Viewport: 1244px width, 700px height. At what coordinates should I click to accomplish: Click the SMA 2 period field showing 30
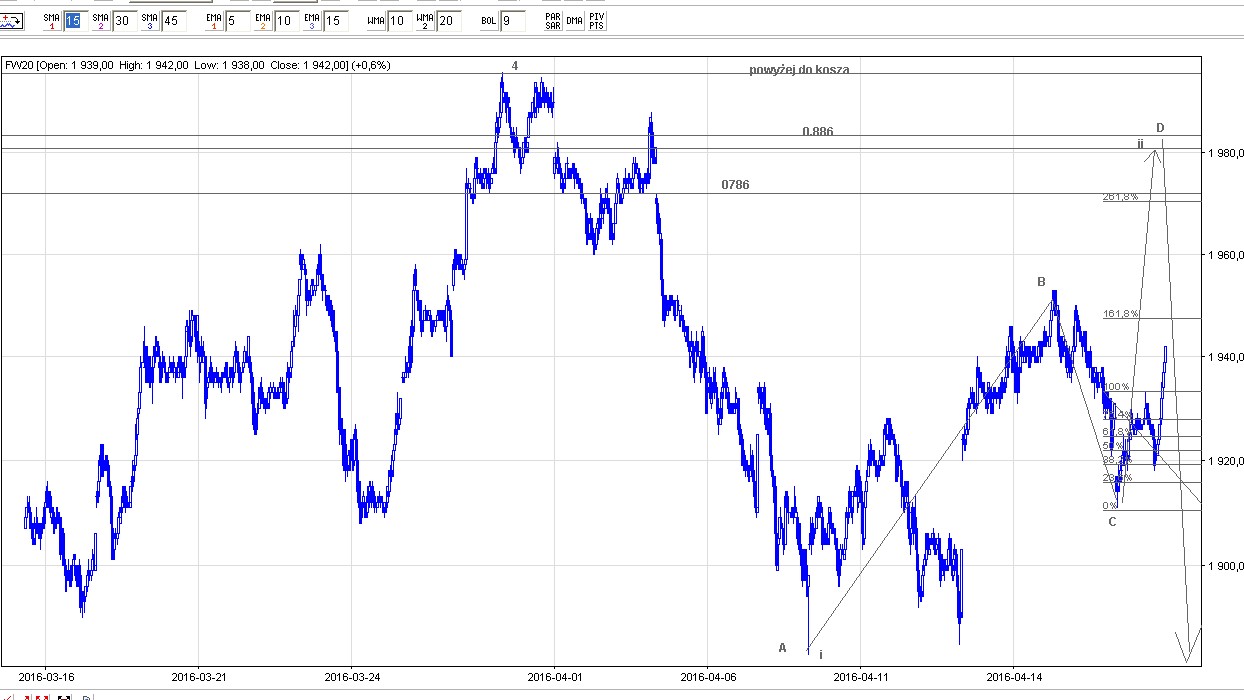[122, 21]
